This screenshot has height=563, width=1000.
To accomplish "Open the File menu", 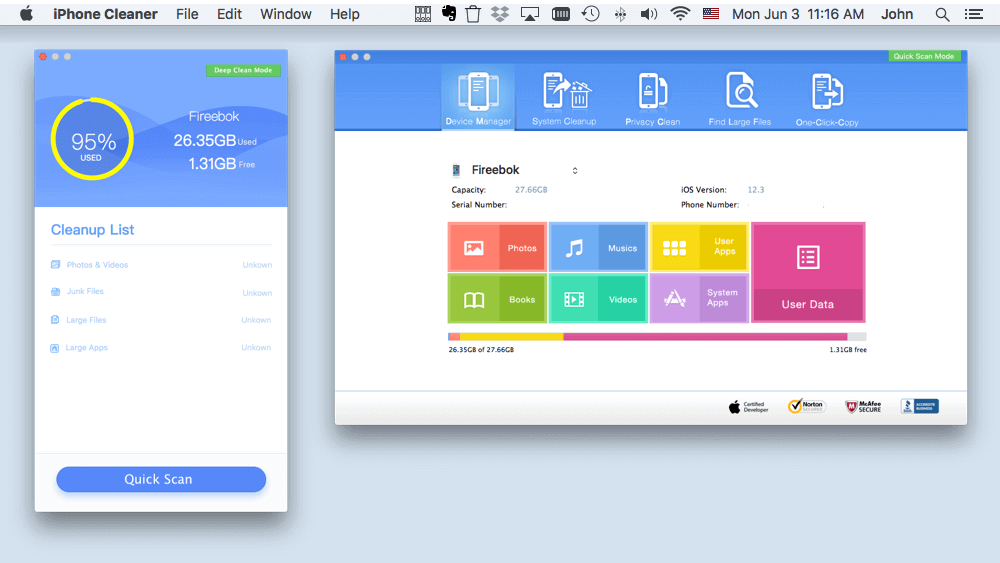I will pos(187,14).
